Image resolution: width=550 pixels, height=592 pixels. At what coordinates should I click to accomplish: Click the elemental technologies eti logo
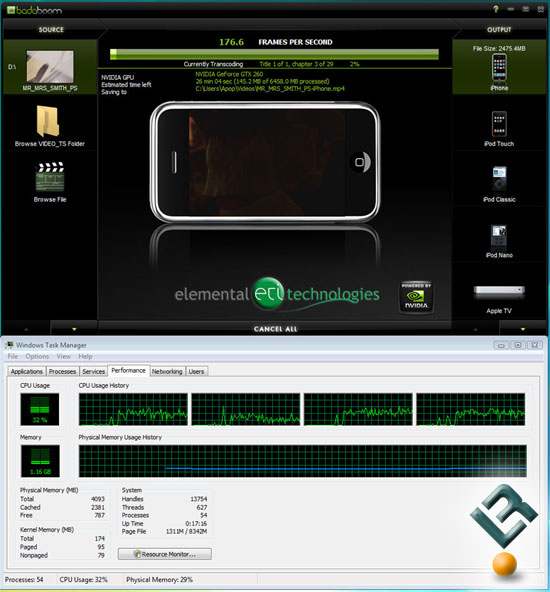tap(277, 294)
